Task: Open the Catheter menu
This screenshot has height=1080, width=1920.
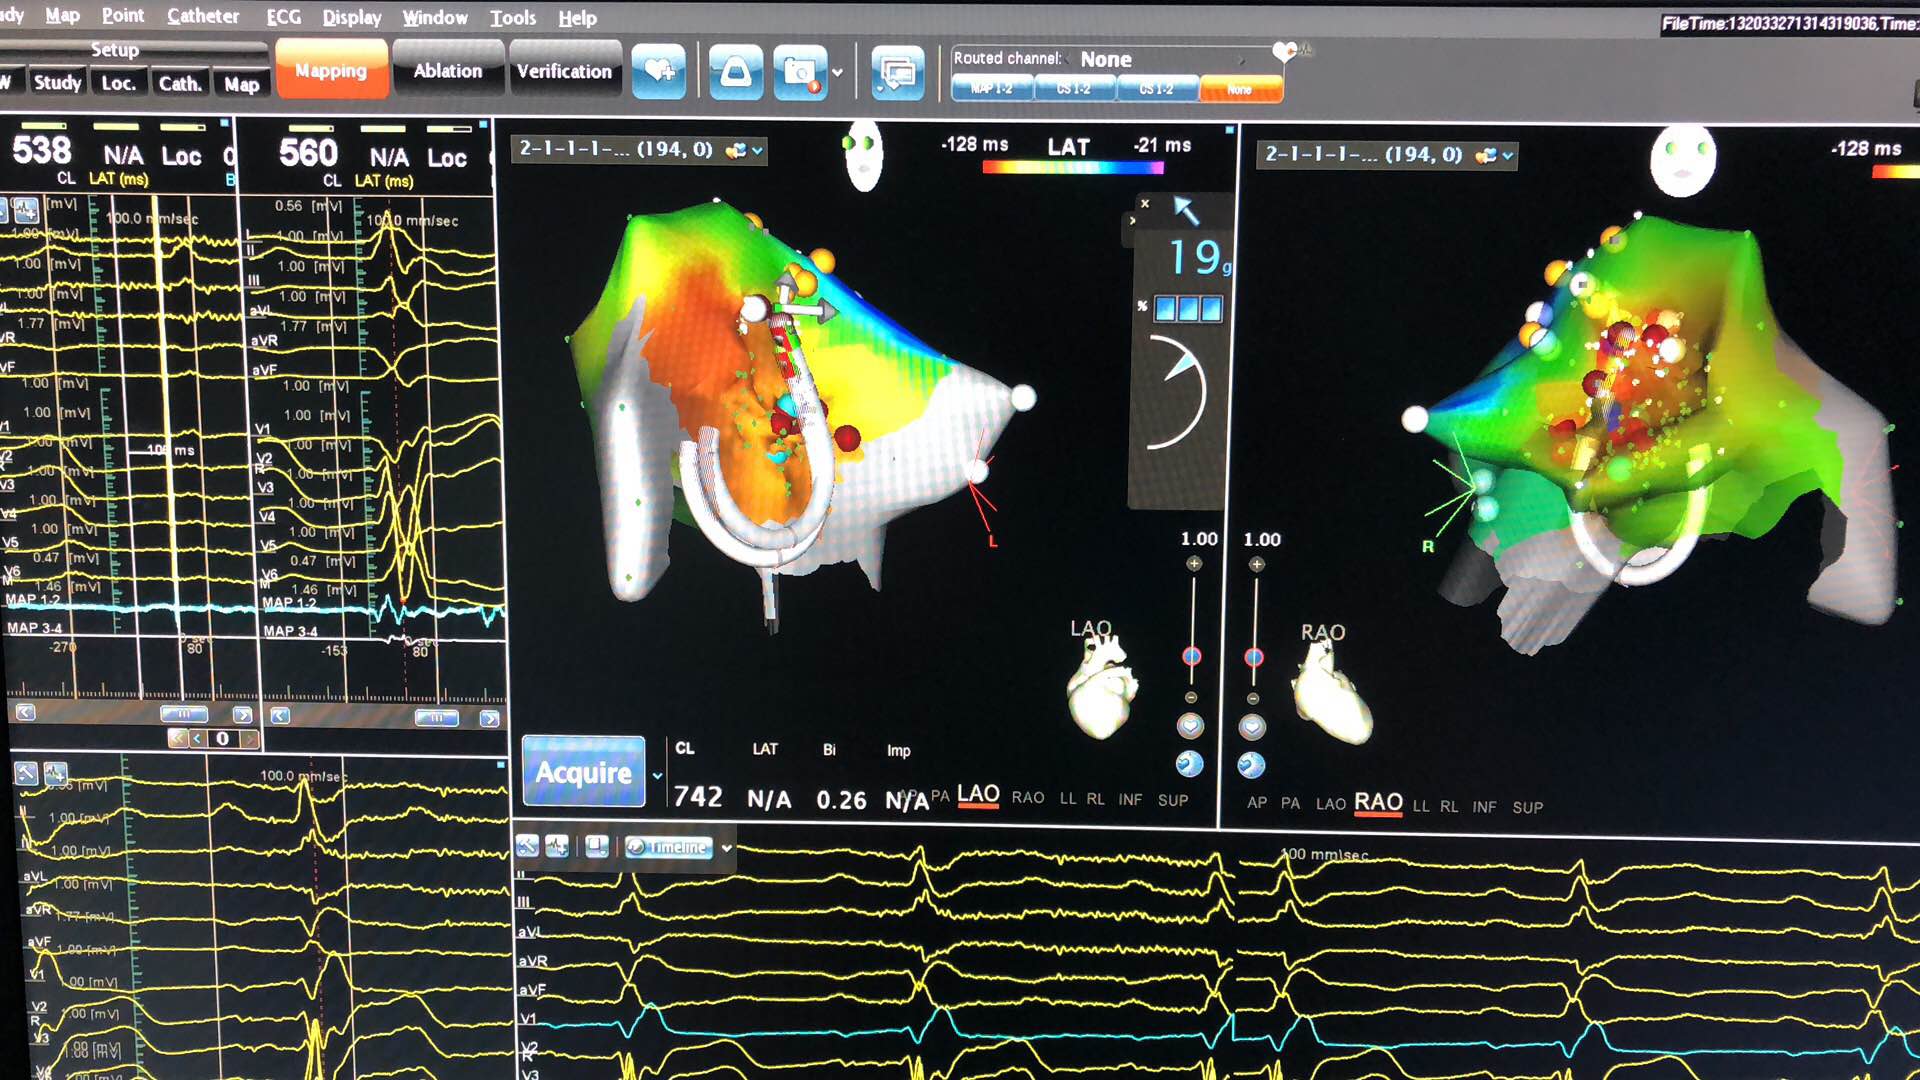Action: click(x=203, y=16)
